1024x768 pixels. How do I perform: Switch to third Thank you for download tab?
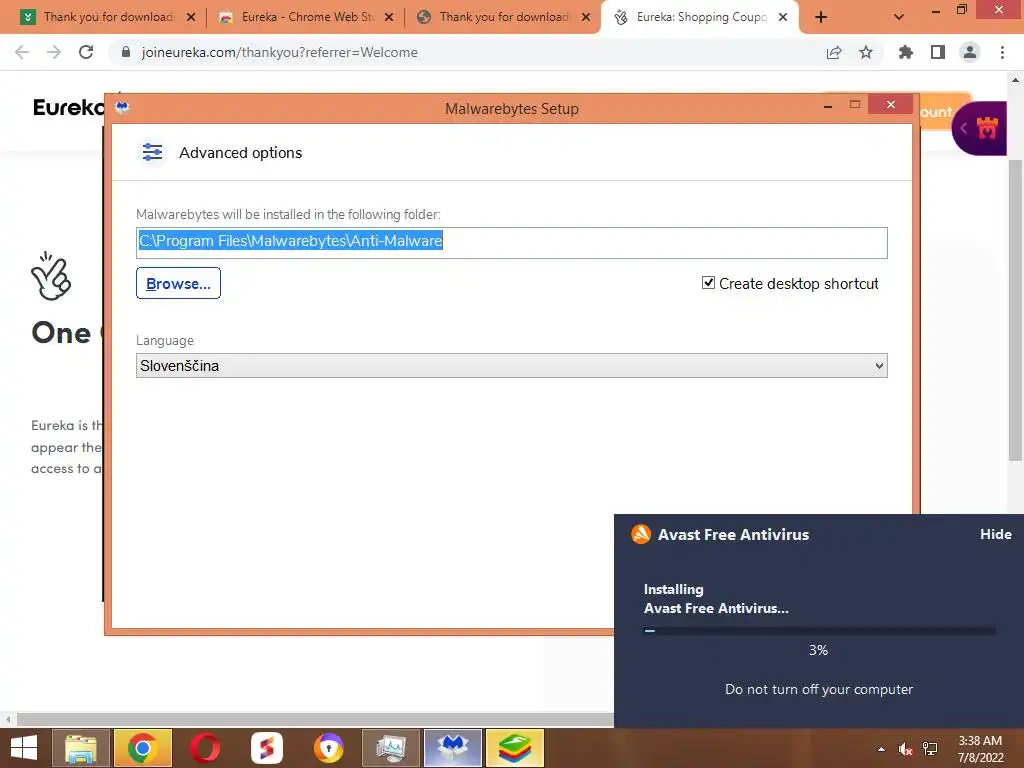(x=503, y=17)
